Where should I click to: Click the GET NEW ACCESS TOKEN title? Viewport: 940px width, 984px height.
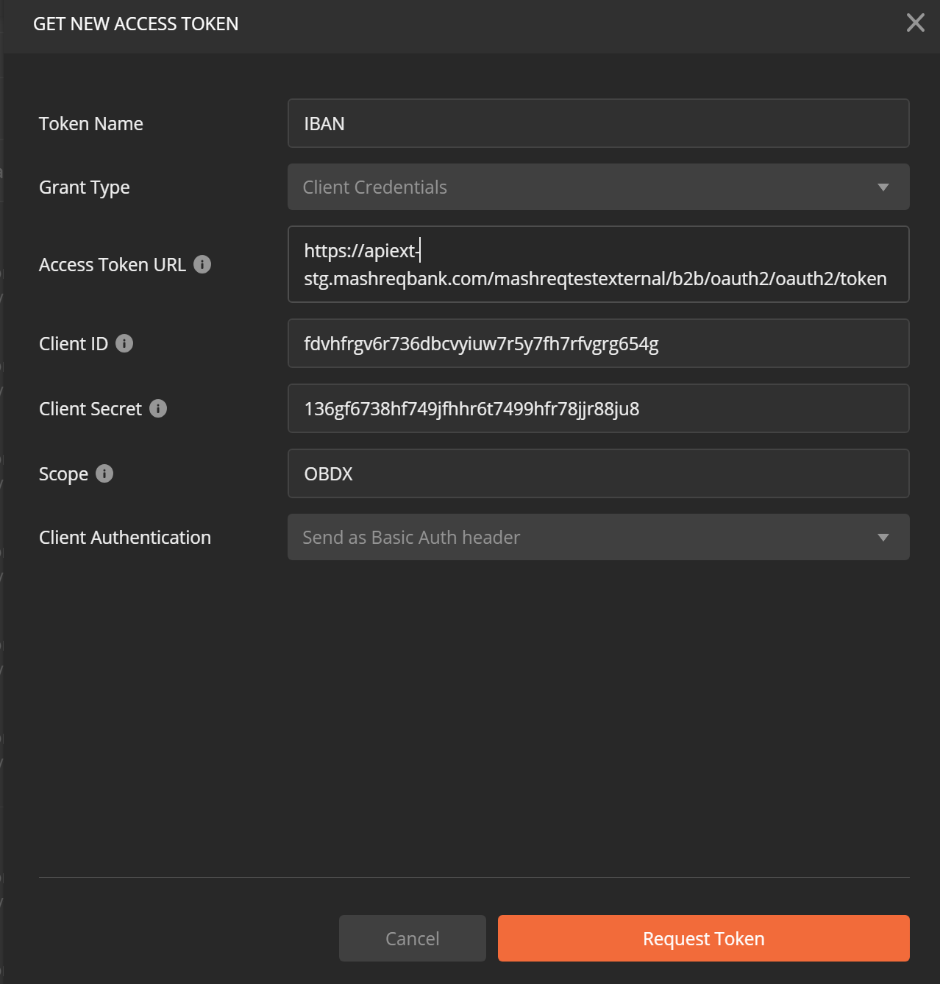[x=136, y=23]
